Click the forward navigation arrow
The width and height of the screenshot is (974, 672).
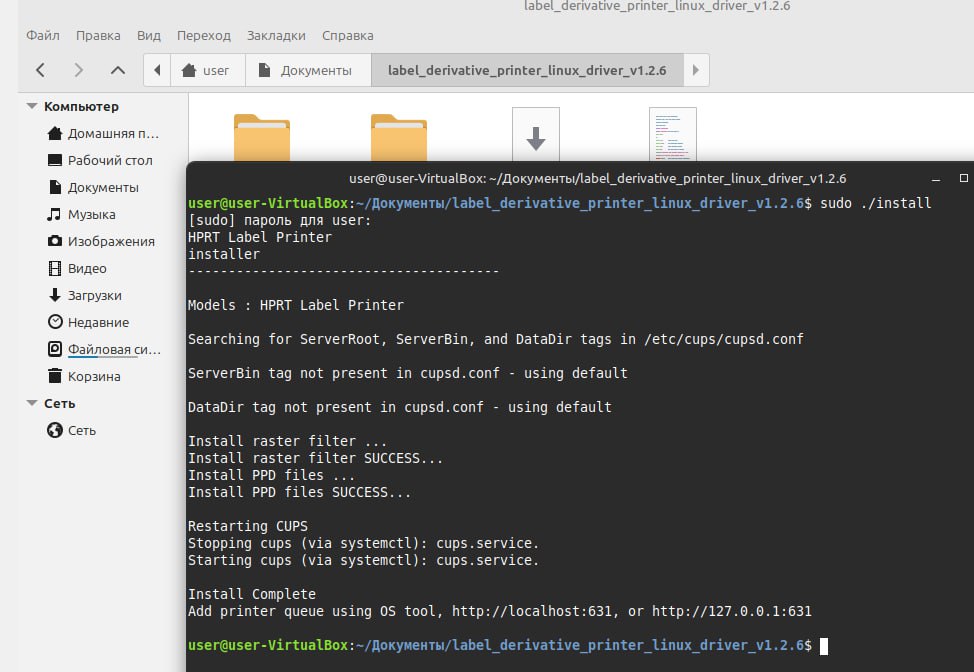[79, 70]
